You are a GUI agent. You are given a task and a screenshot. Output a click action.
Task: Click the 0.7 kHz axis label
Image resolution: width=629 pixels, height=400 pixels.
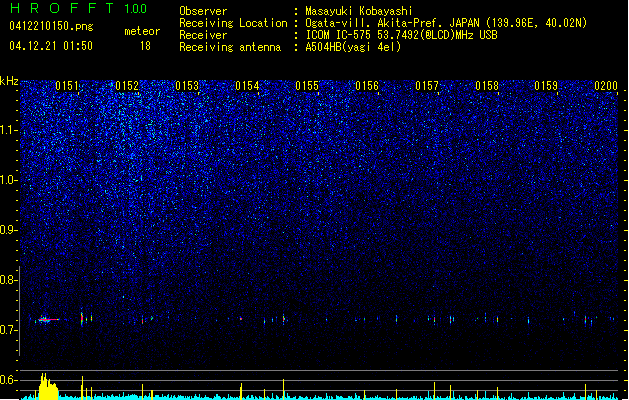coord(8,330)
